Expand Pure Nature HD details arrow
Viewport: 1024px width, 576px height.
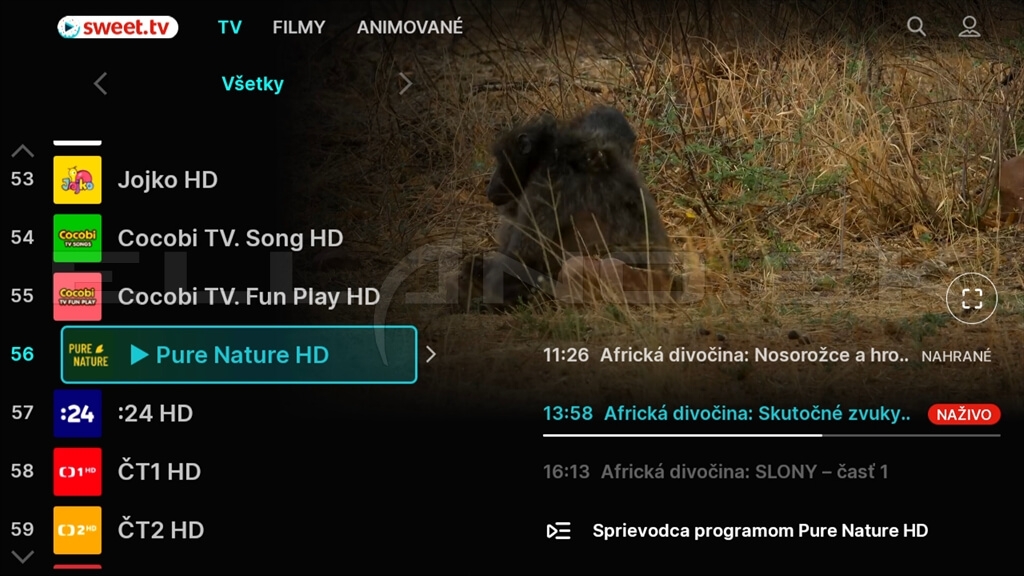click(431, 355)
